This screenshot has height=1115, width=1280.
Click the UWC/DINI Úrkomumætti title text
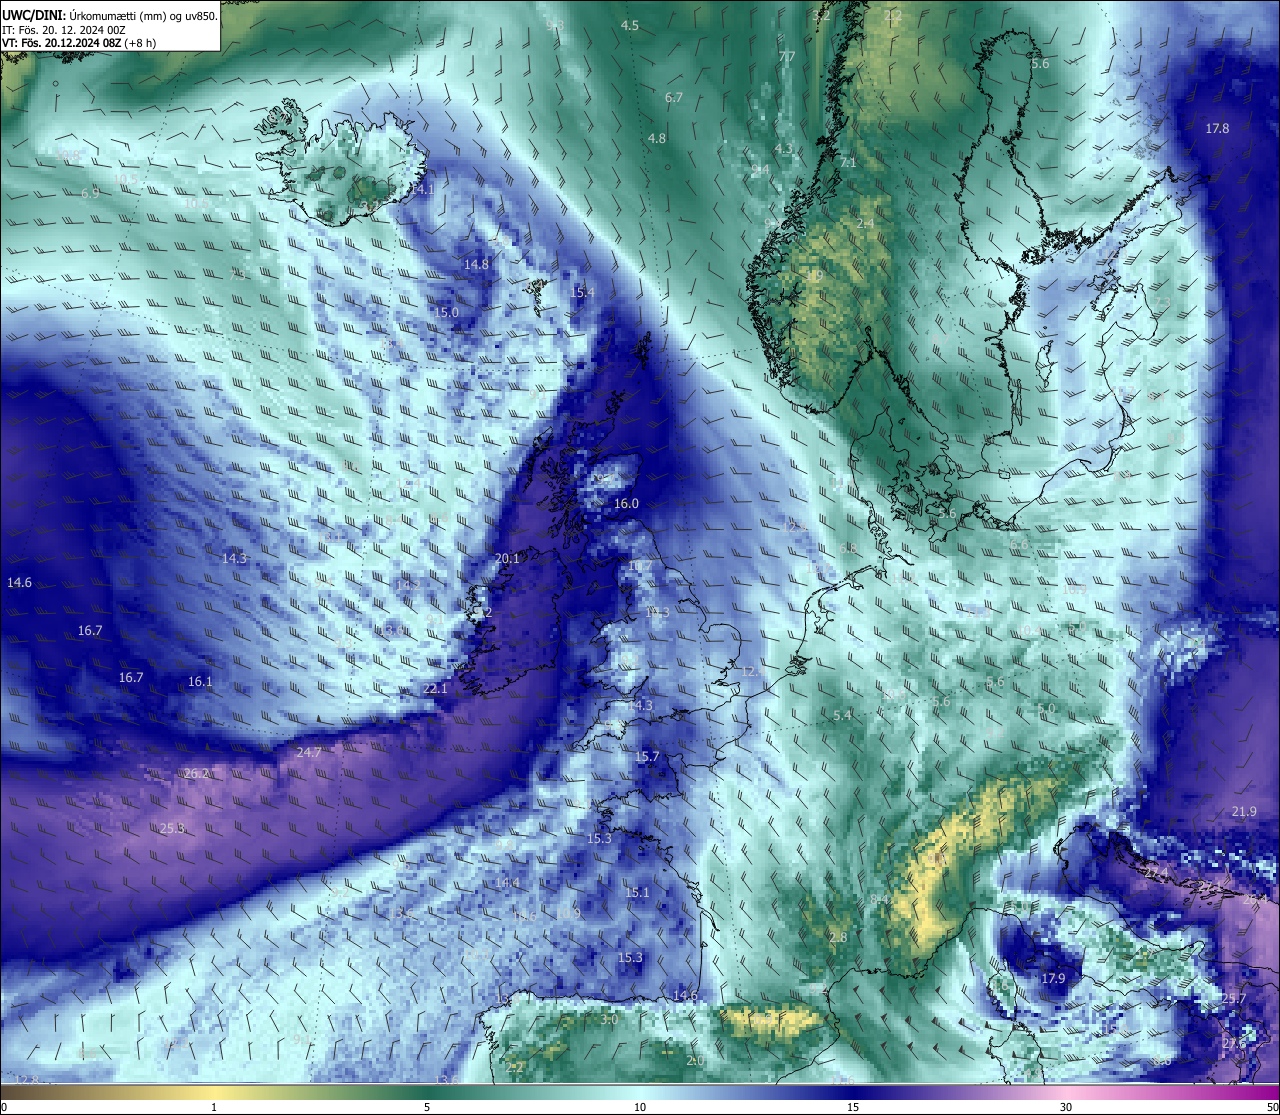point(109,15)
